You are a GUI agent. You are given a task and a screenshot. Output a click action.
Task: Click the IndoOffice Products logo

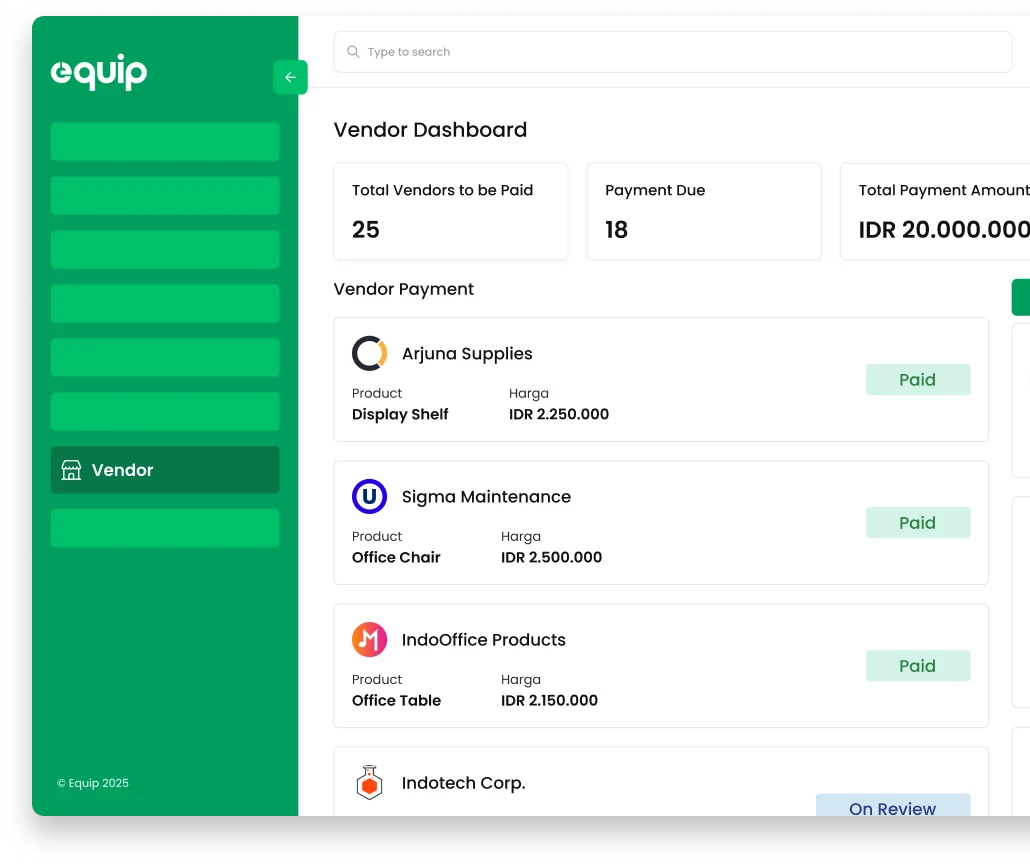point(369,640)
